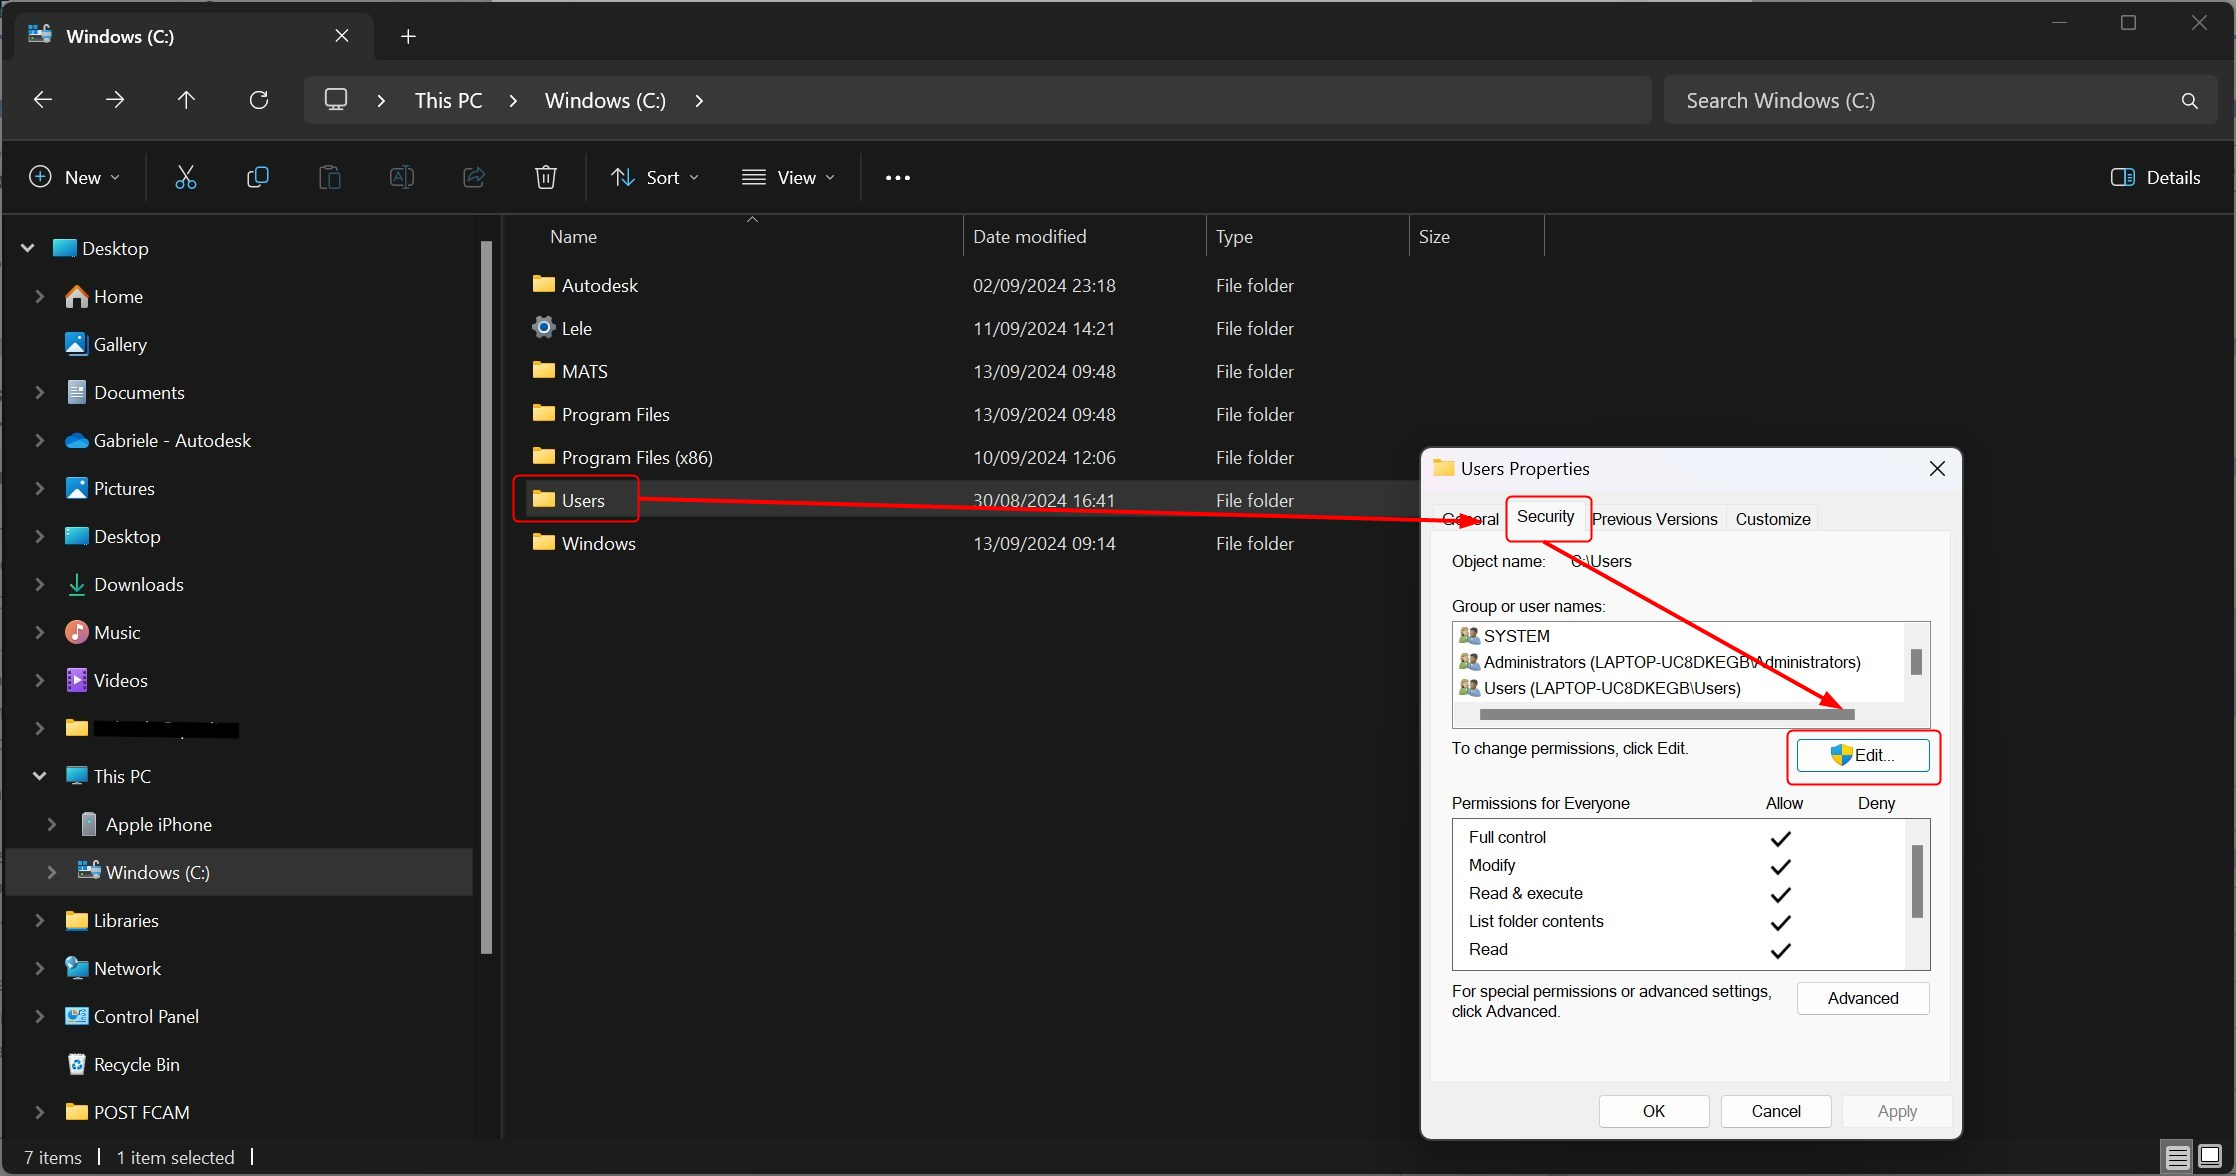Open the Customize tab
This screenshot has height=1176, width=2236.
pos(1772,519)
